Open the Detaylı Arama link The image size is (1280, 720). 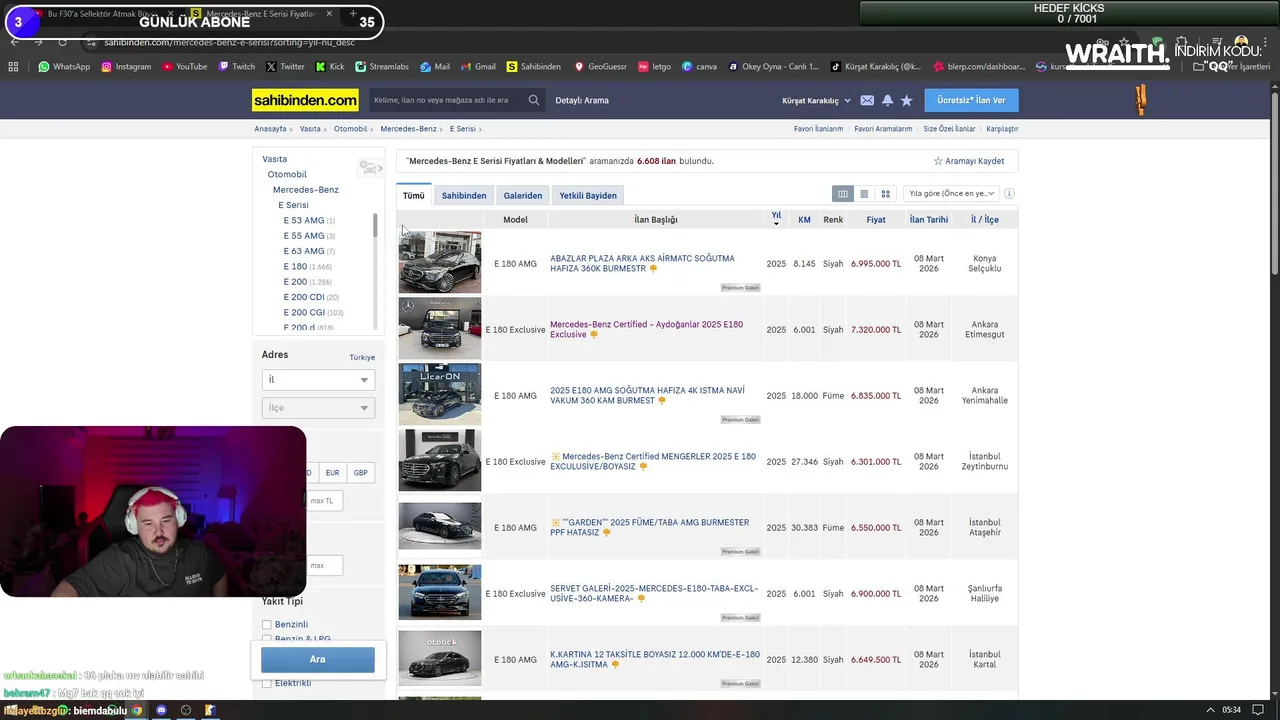click(582, 100)
